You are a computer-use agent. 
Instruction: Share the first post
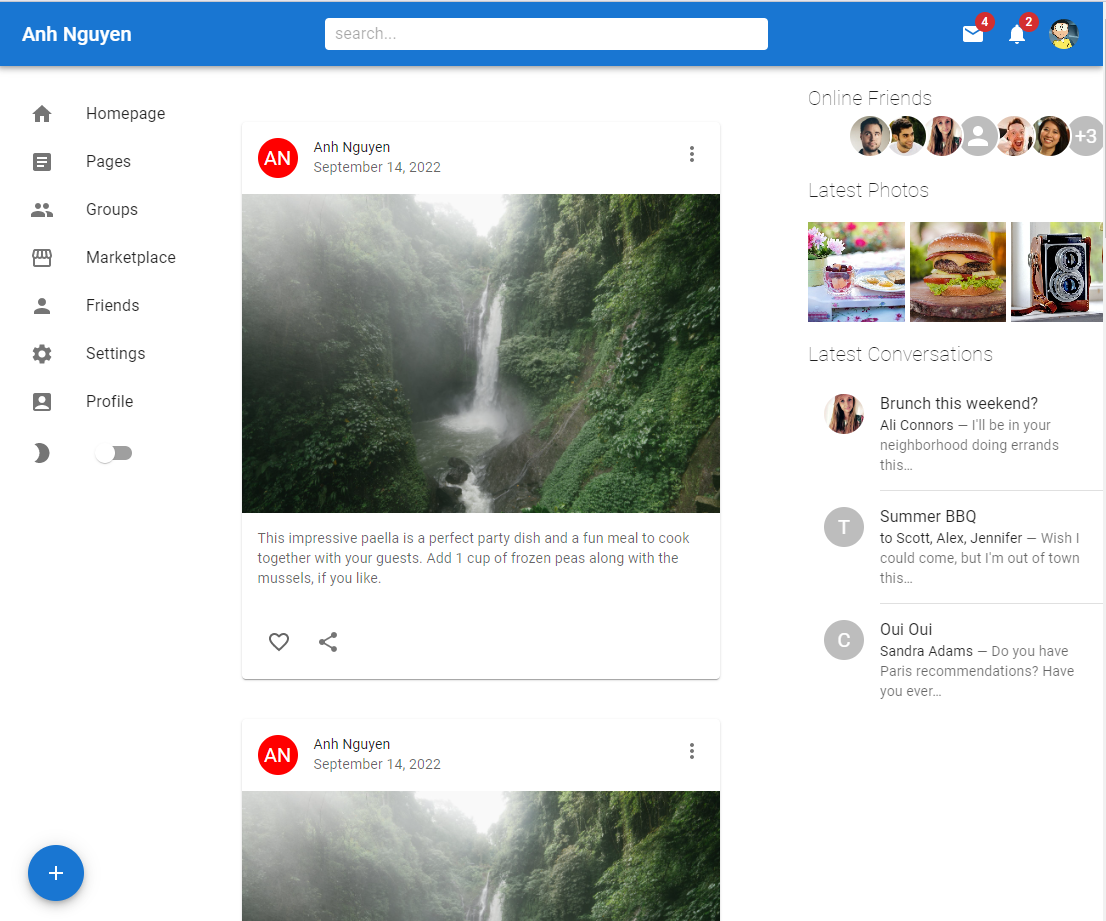click(x=328, y=642)
